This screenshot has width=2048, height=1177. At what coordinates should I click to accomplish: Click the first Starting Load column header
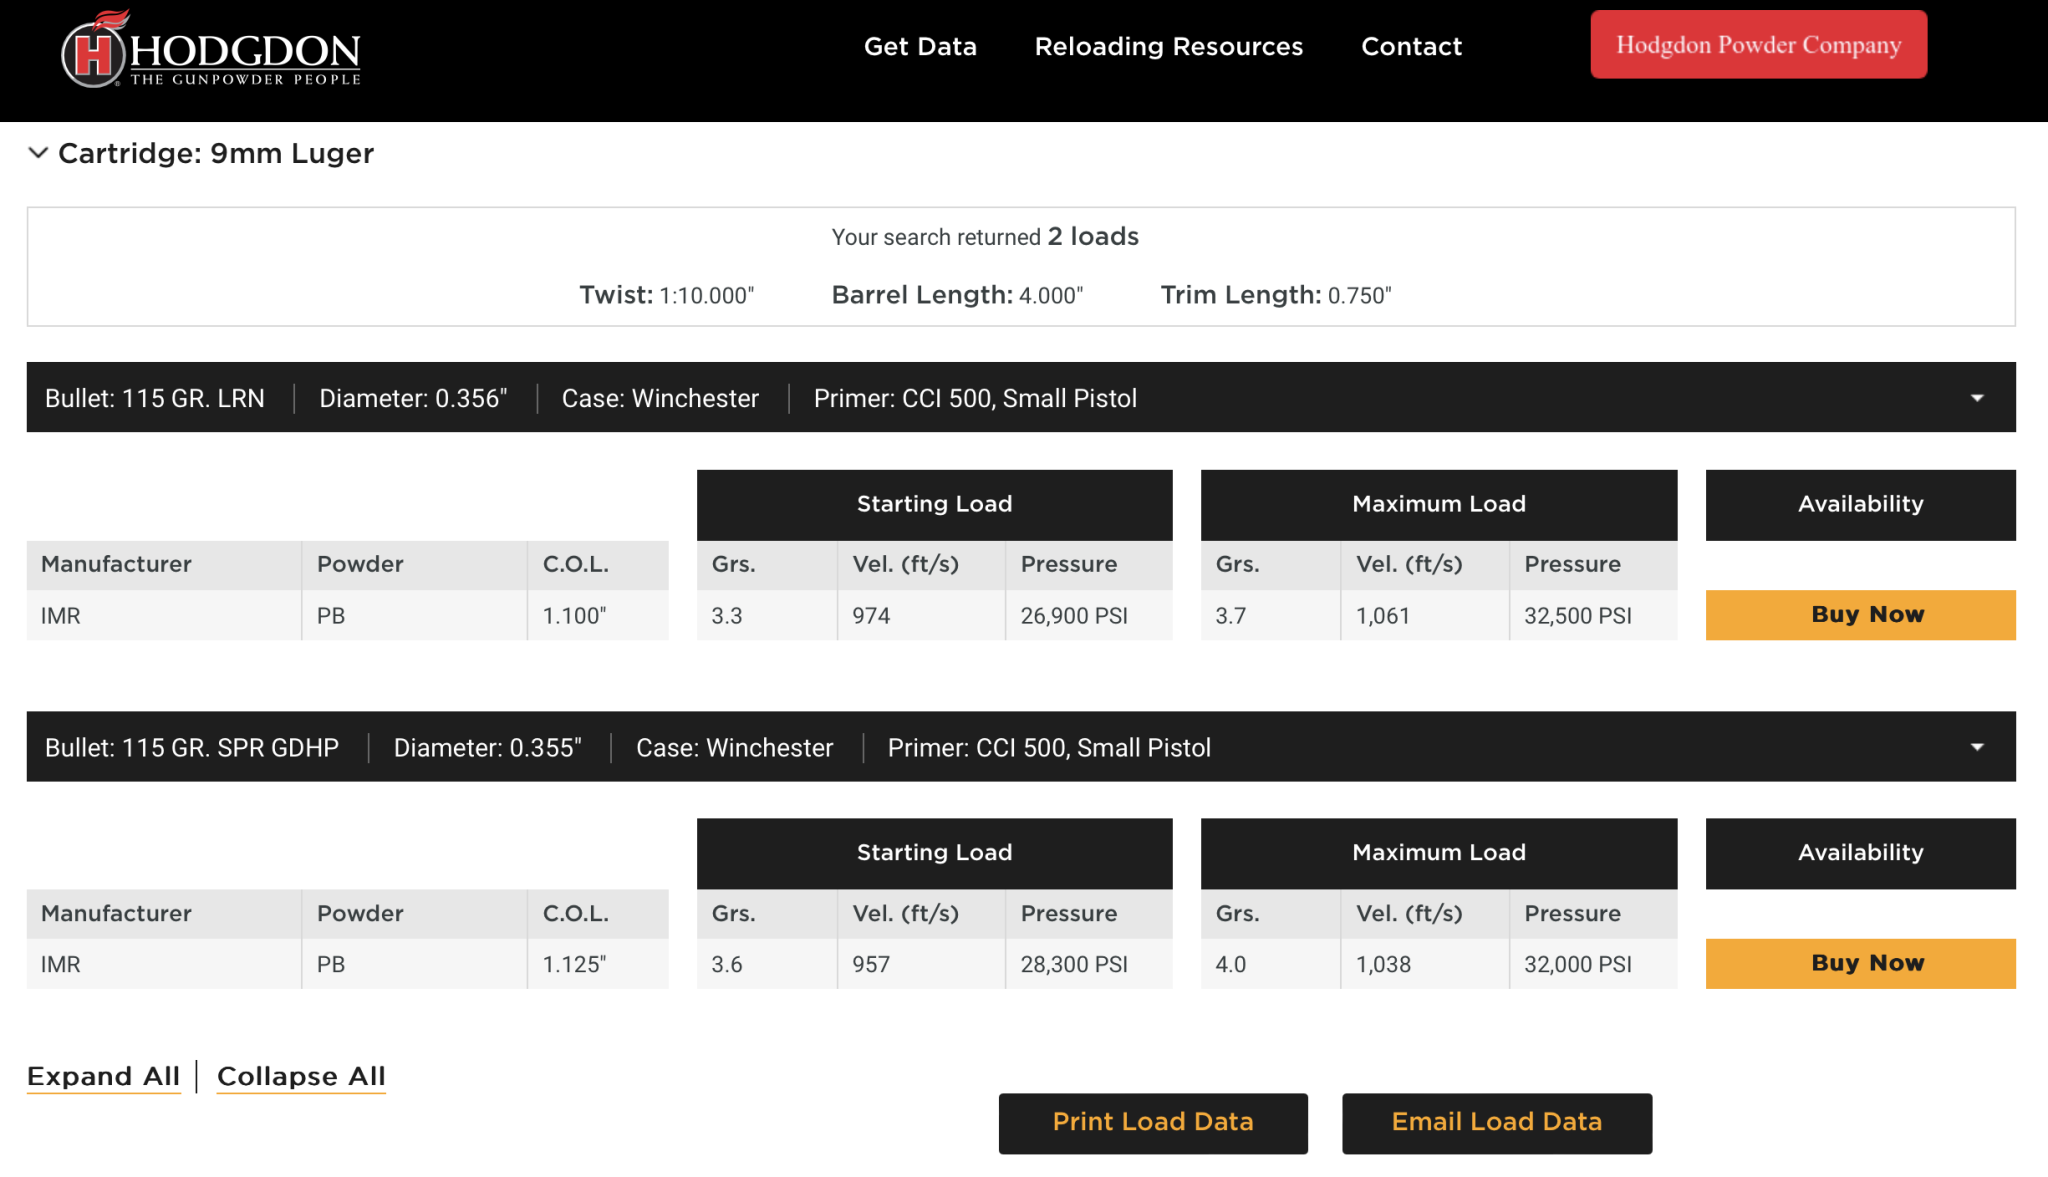[935, 504]
